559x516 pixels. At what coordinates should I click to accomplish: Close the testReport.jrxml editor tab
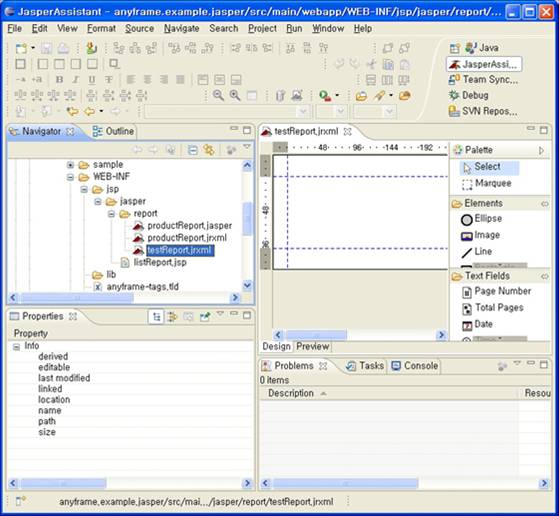point(347,132)
